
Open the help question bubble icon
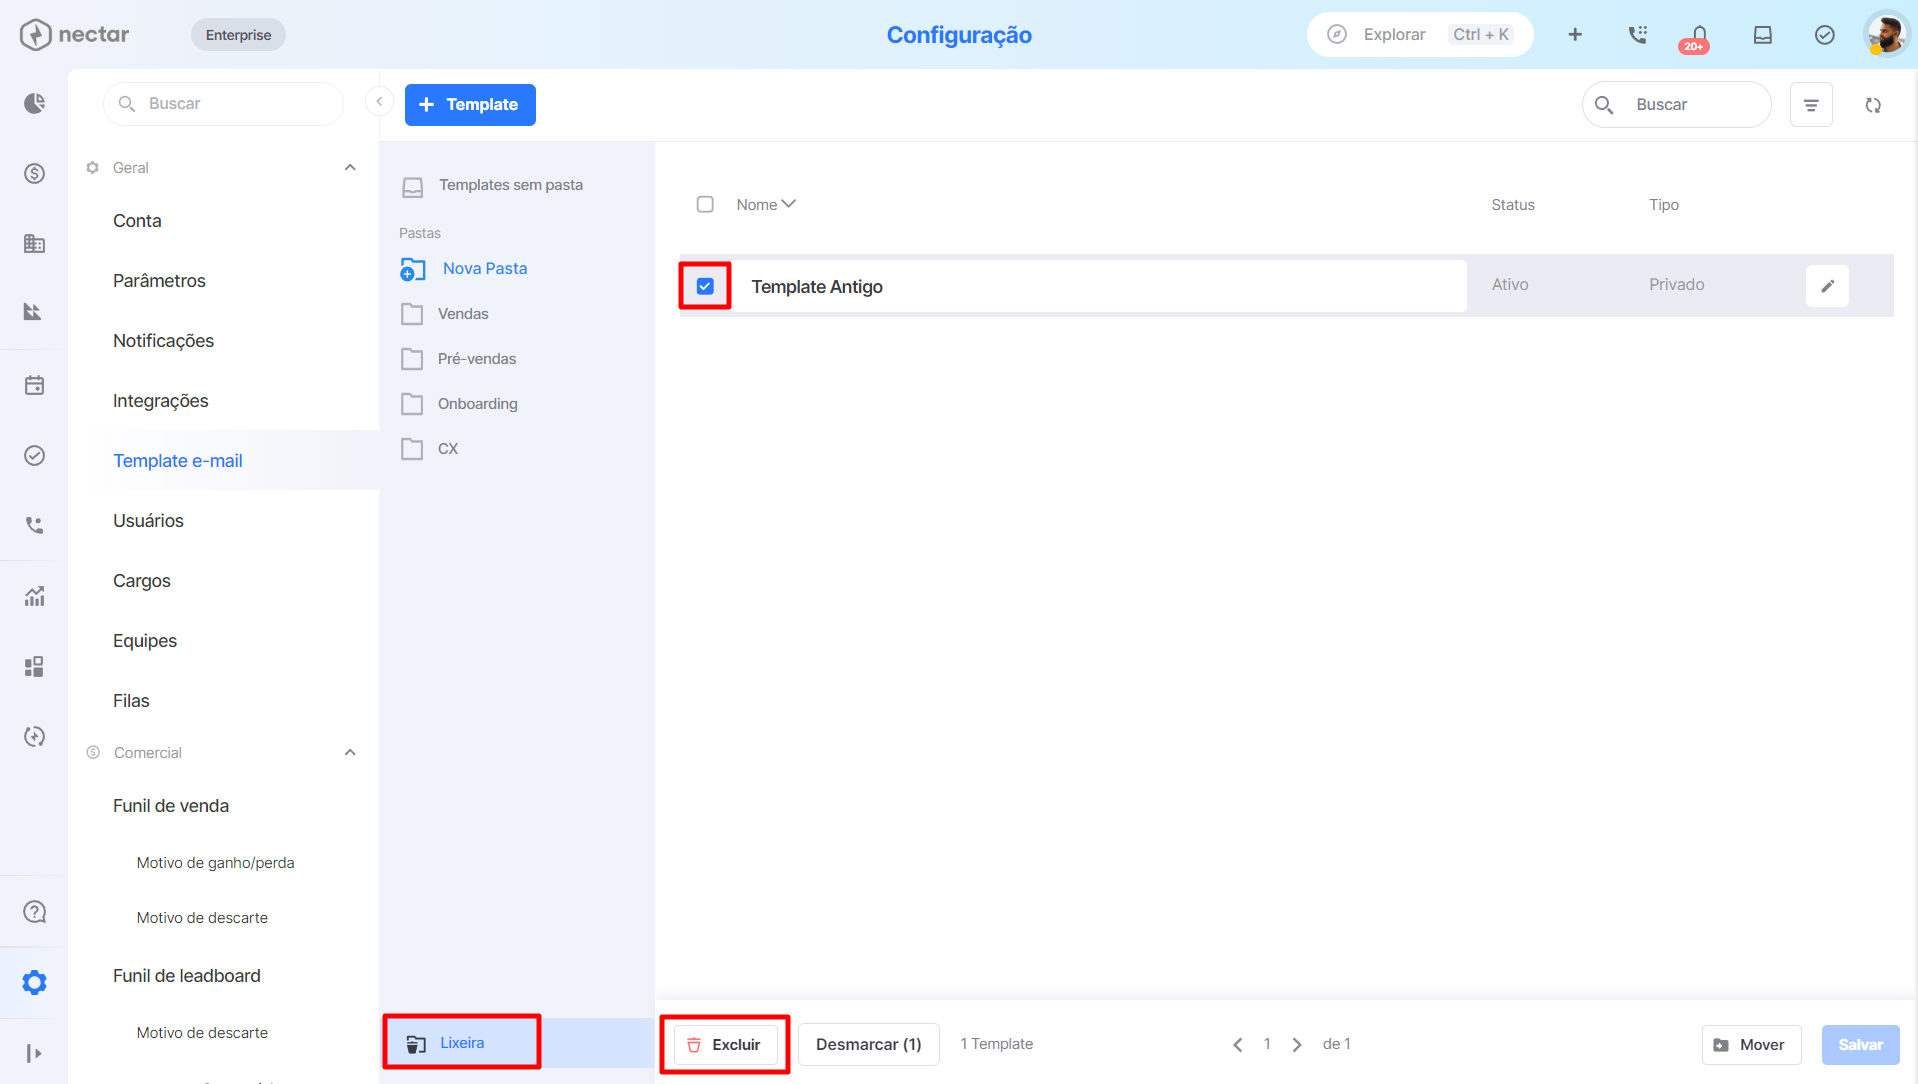click(34, 912)
